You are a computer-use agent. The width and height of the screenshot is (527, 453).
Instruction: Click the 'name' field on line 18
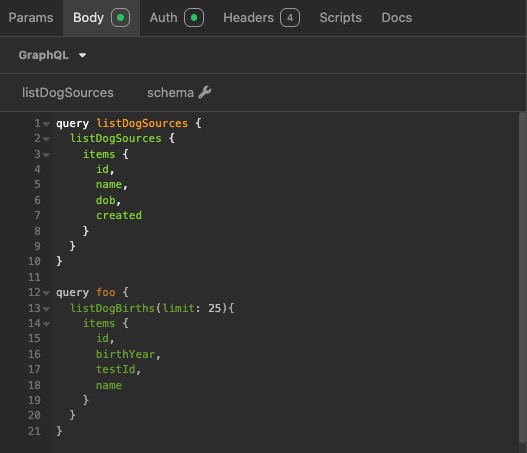pyautogui.click(x=109, y=385)
